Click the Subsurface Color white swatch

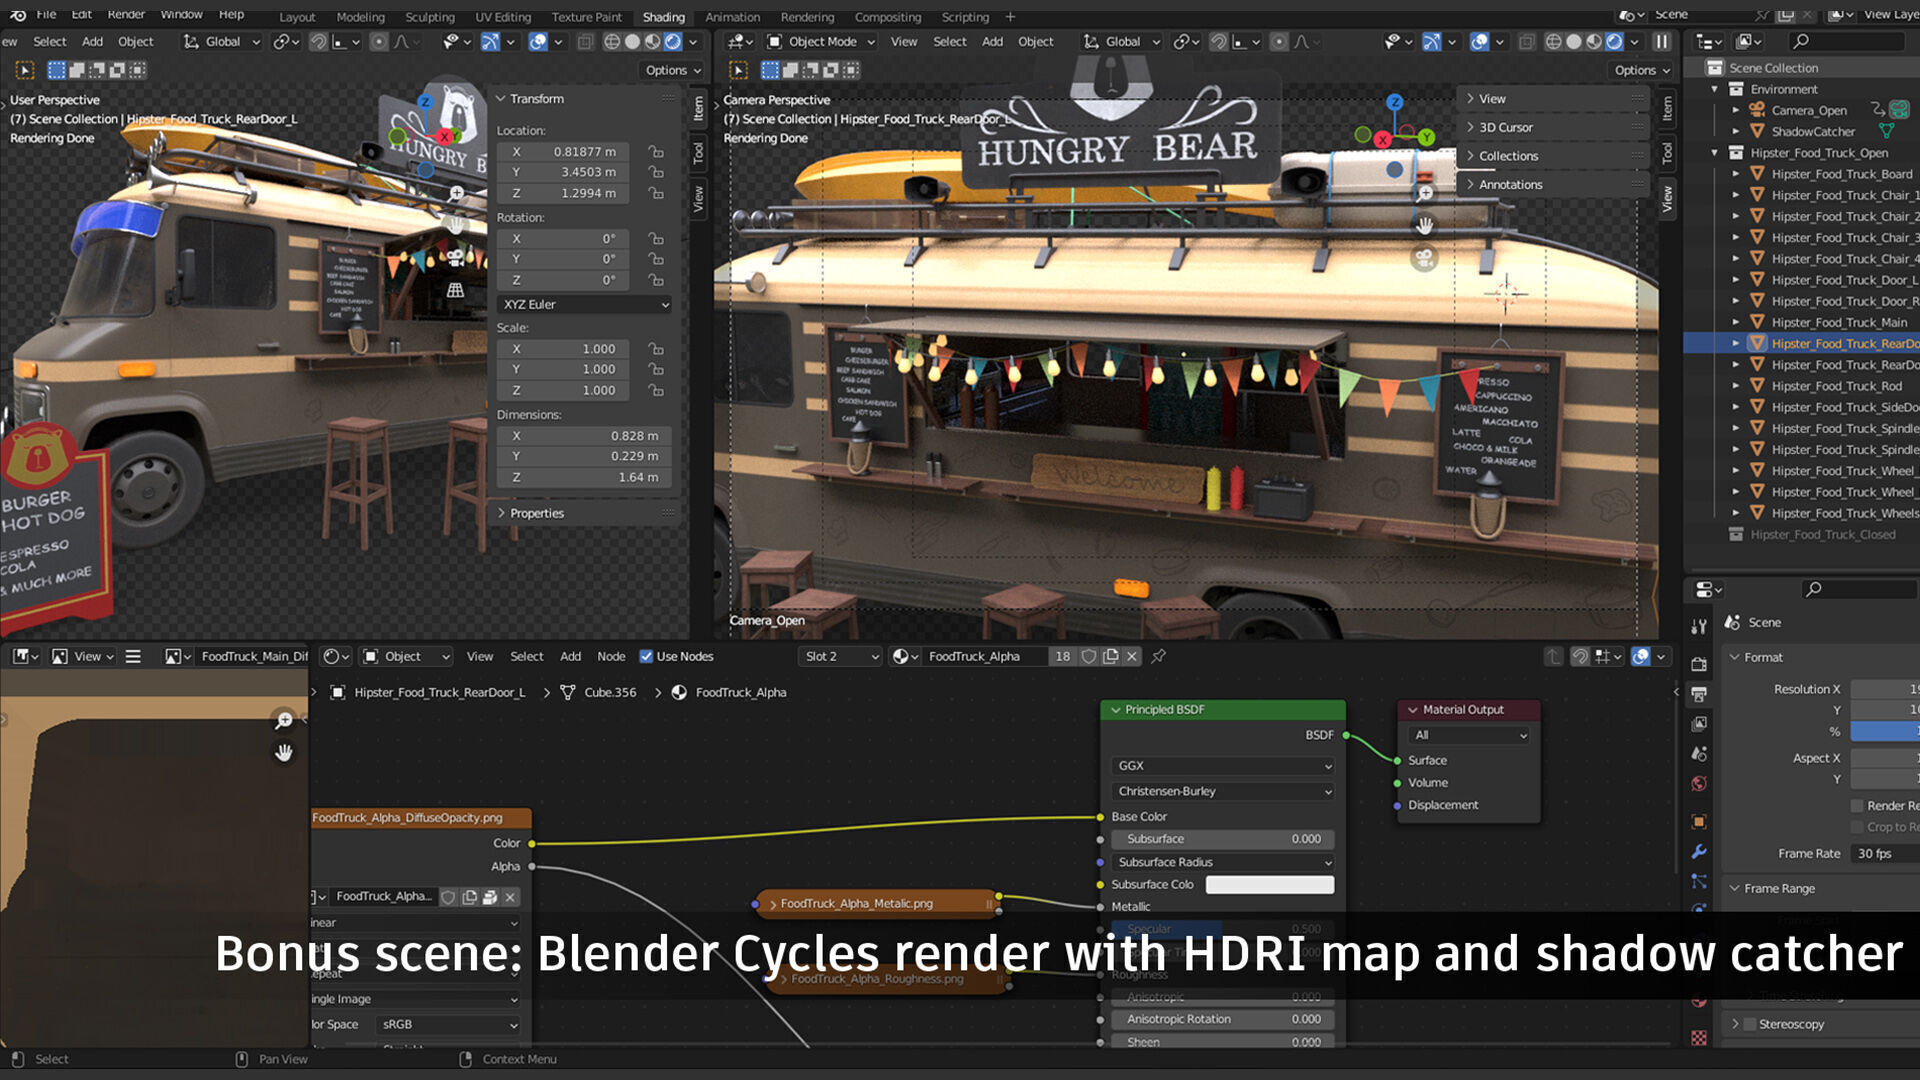(1269, 884)
